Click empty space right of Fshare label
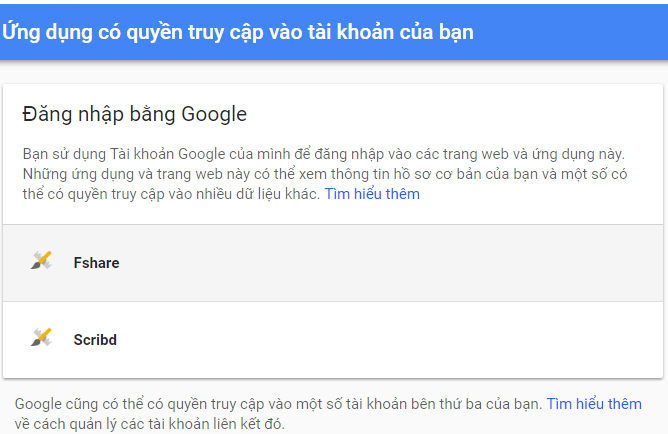The height and width of the screenshot is (434, 668). coord(400,263)
